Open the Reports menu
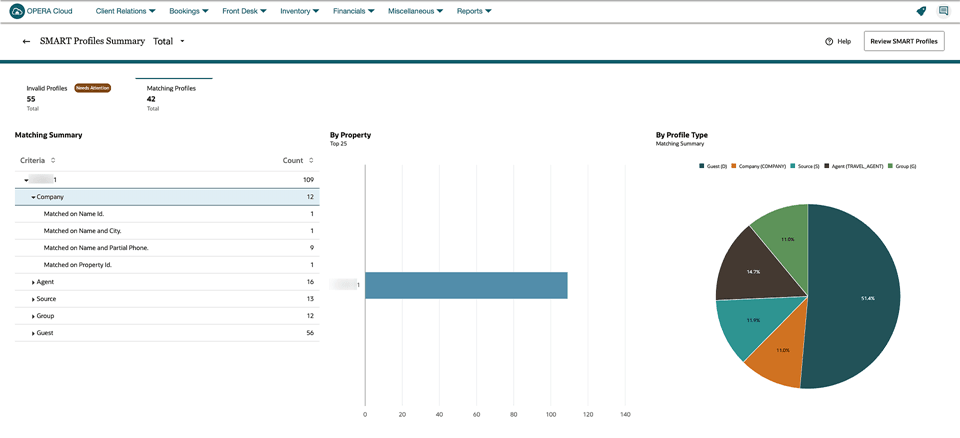The image size is (960, 438). coord(474,11)
